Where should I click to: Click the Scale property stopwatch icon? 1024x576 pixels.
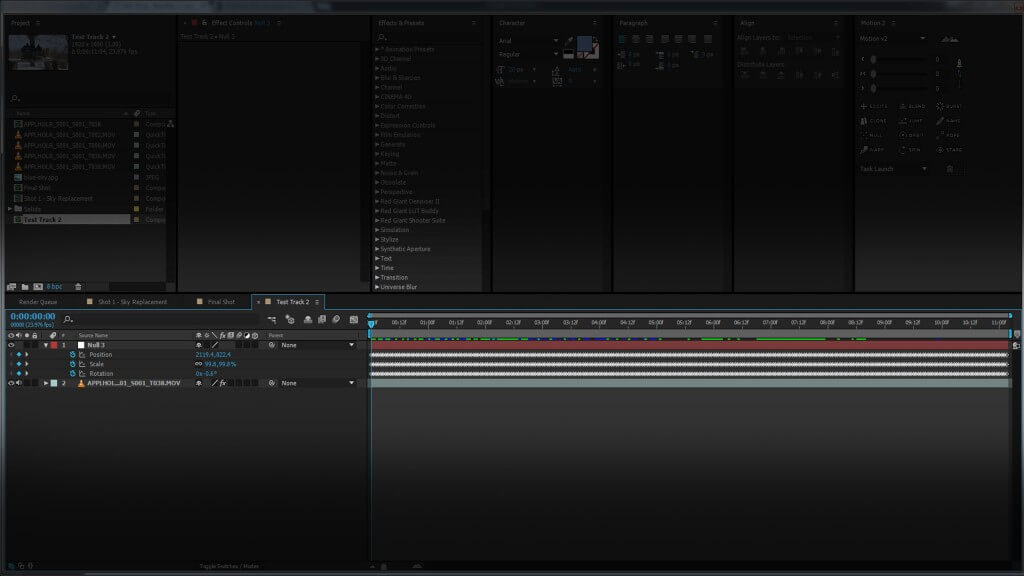coord(72,364)
